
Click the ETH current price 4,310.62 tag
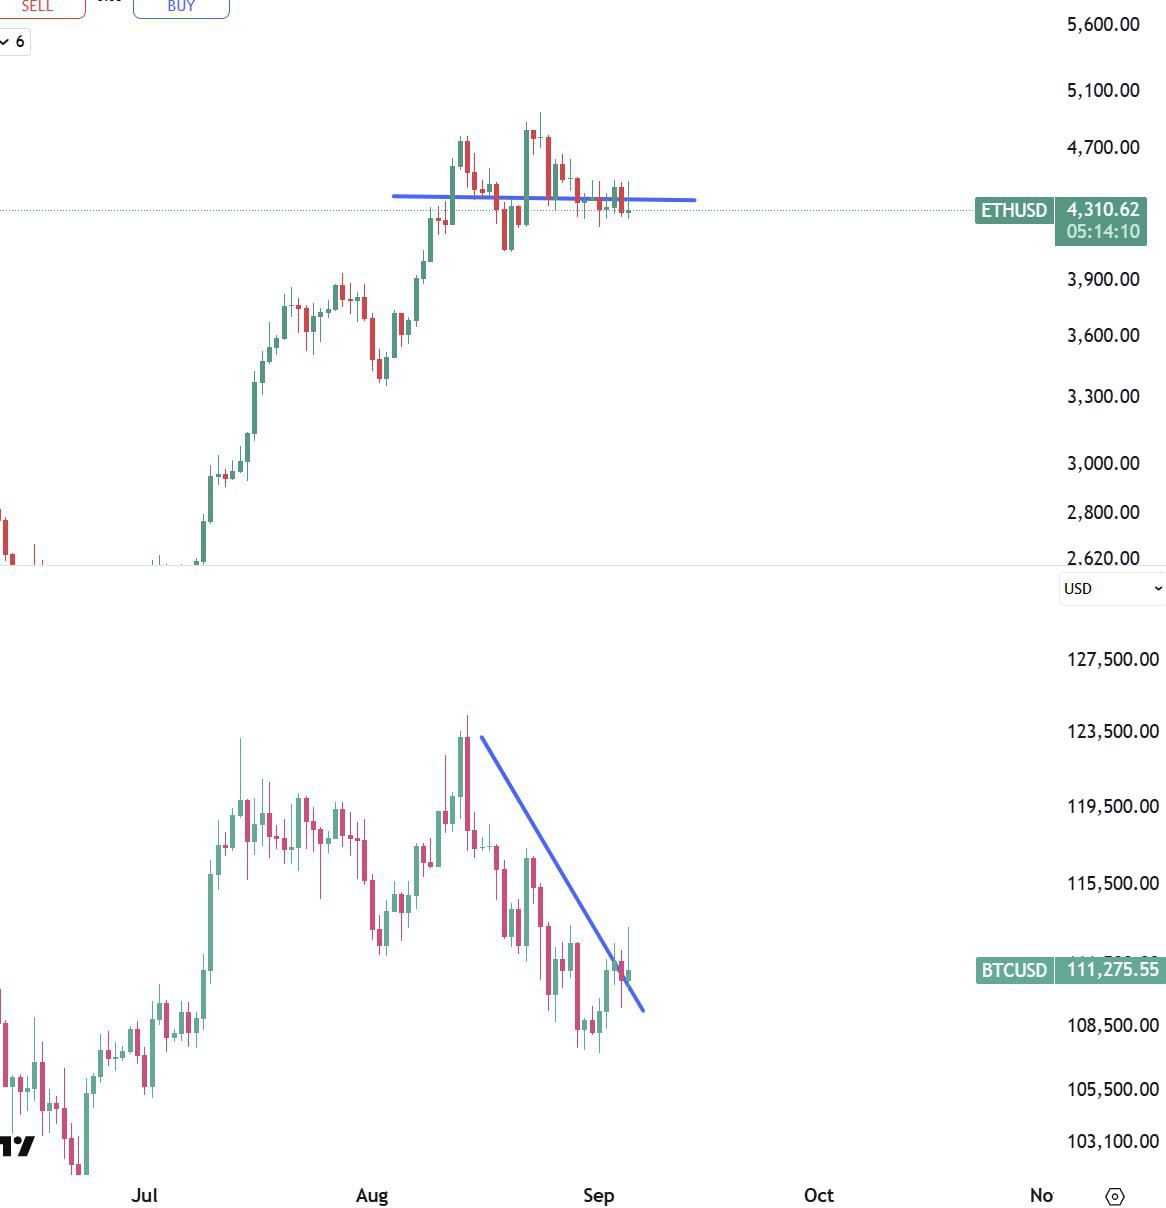coord(1102,209)
